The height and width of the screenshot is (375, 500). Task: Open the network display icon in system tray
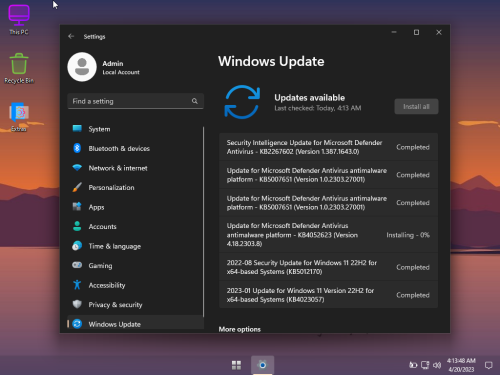pyautogui.click(x=425, y=365)
